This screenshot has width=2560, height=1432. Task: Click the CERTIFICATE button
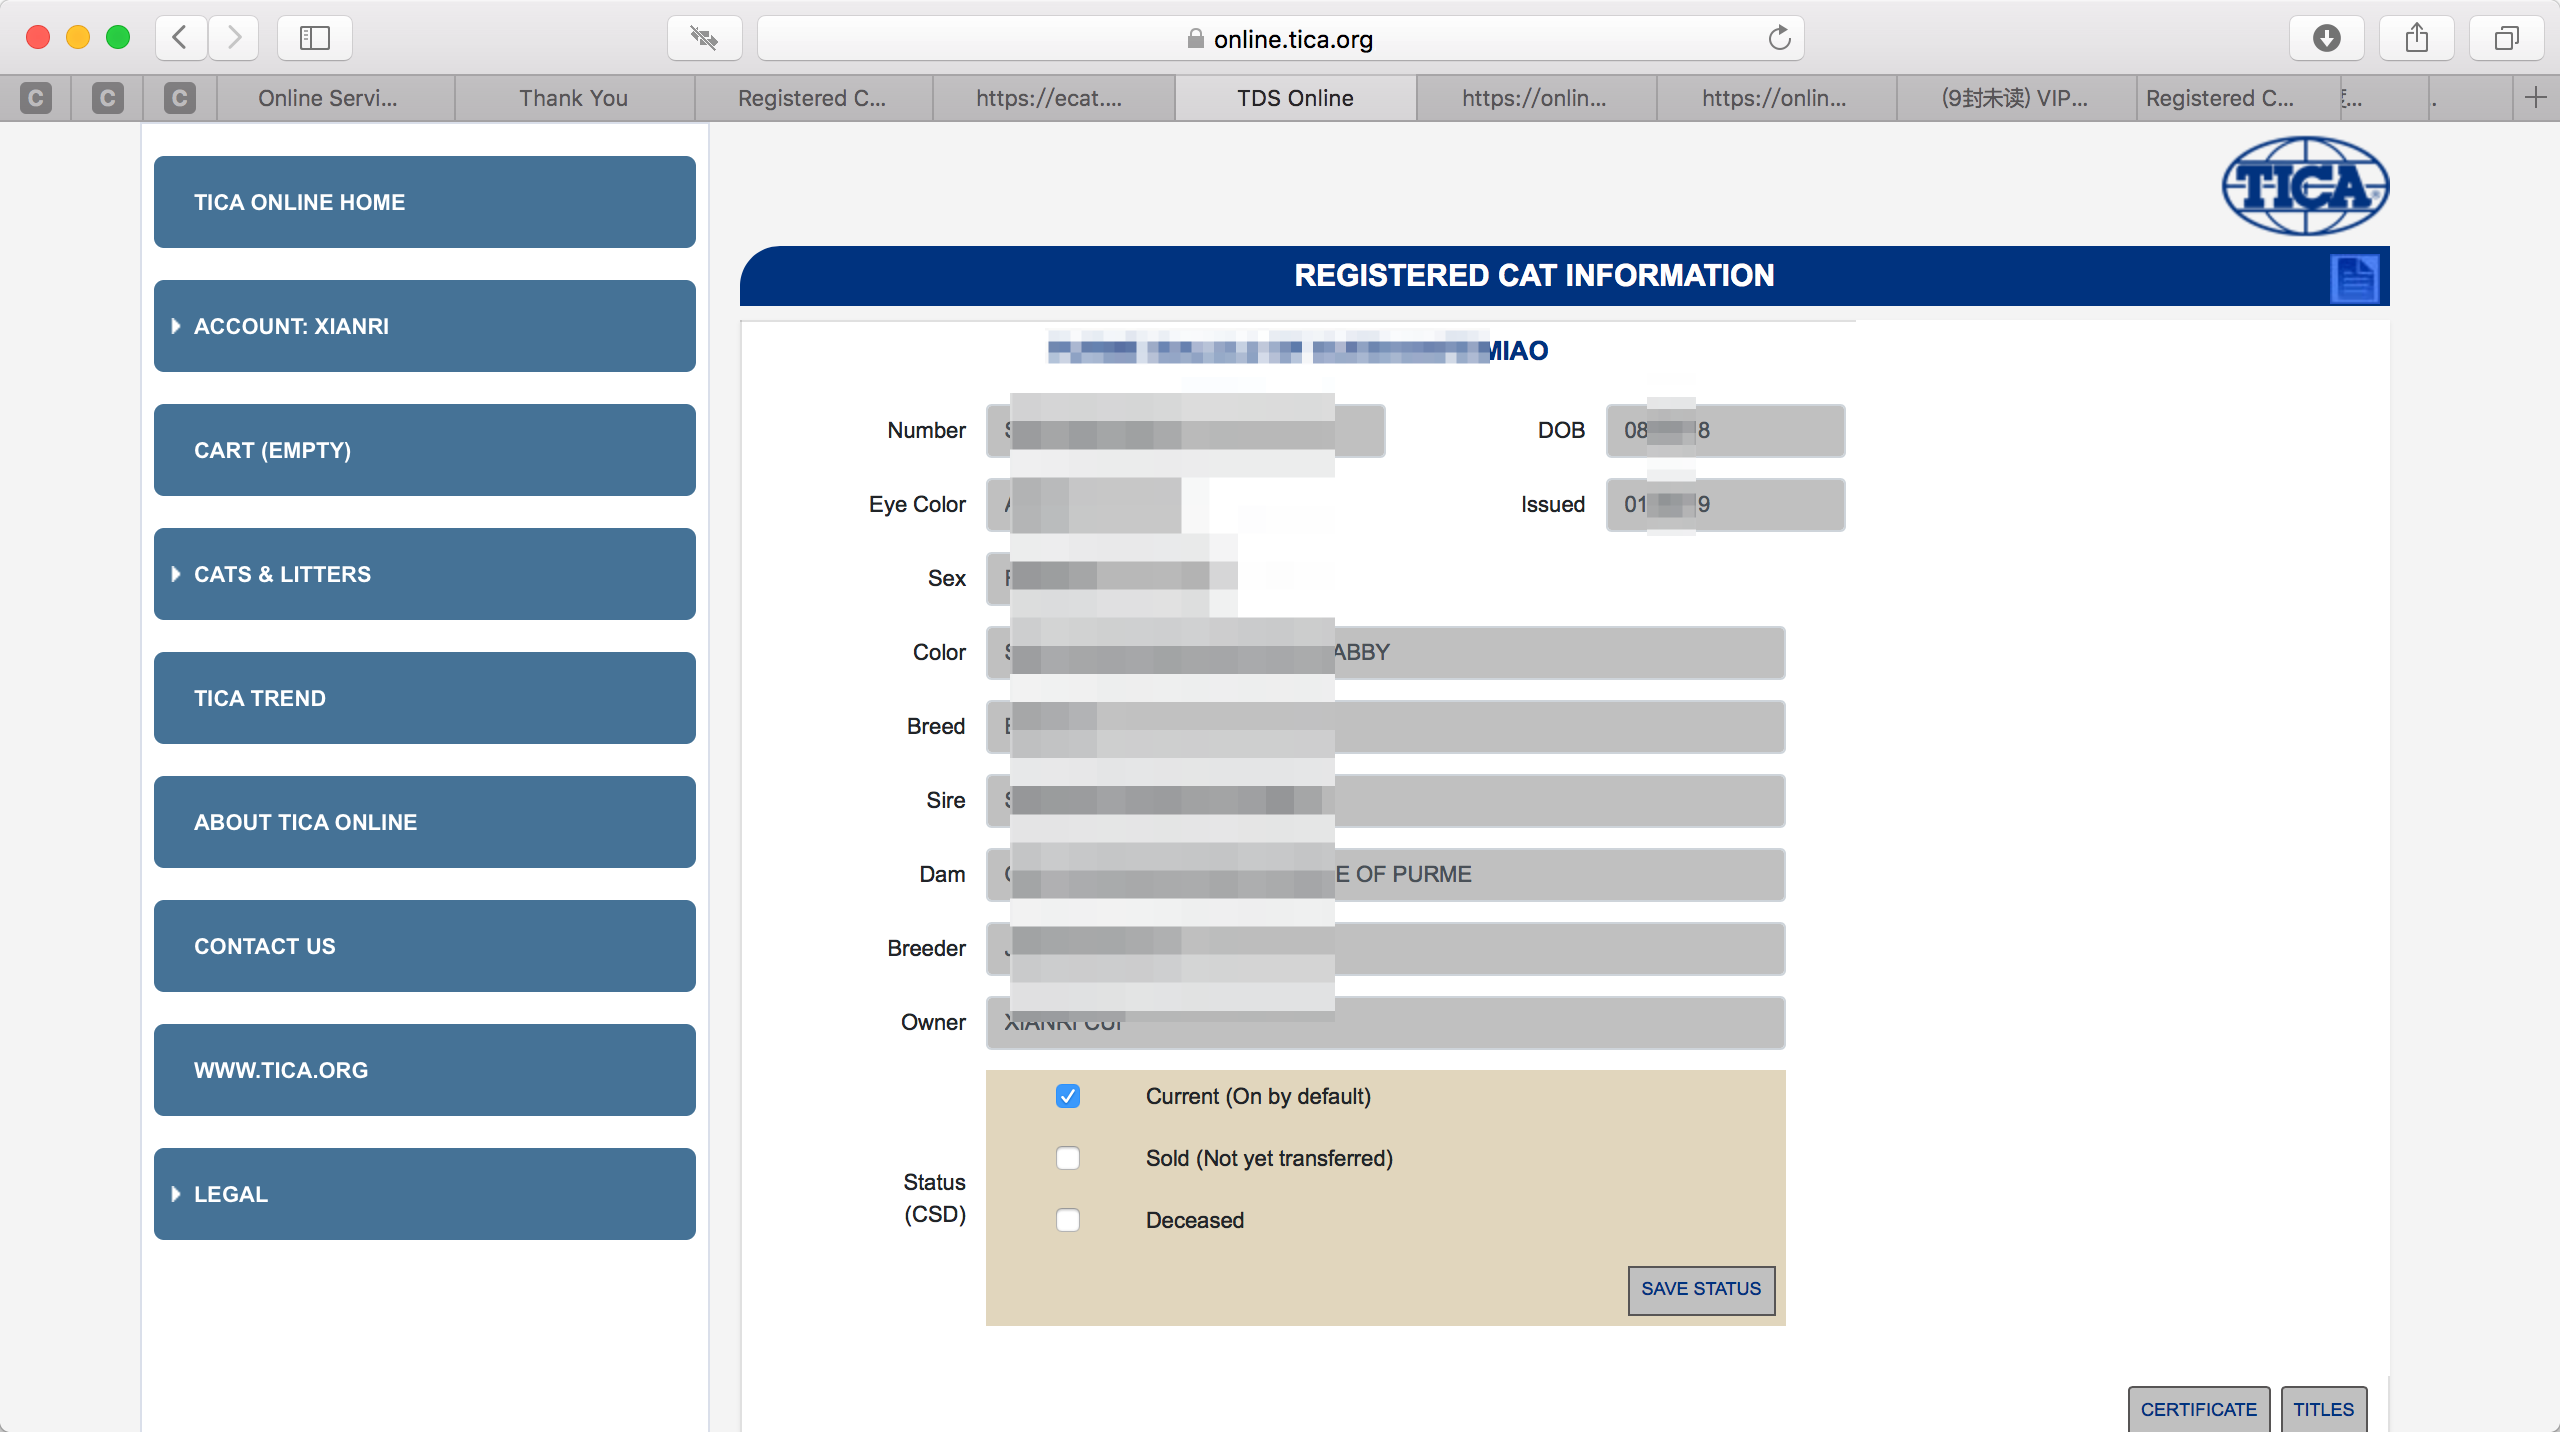pyautogui.click(x=2198, y=1408)
